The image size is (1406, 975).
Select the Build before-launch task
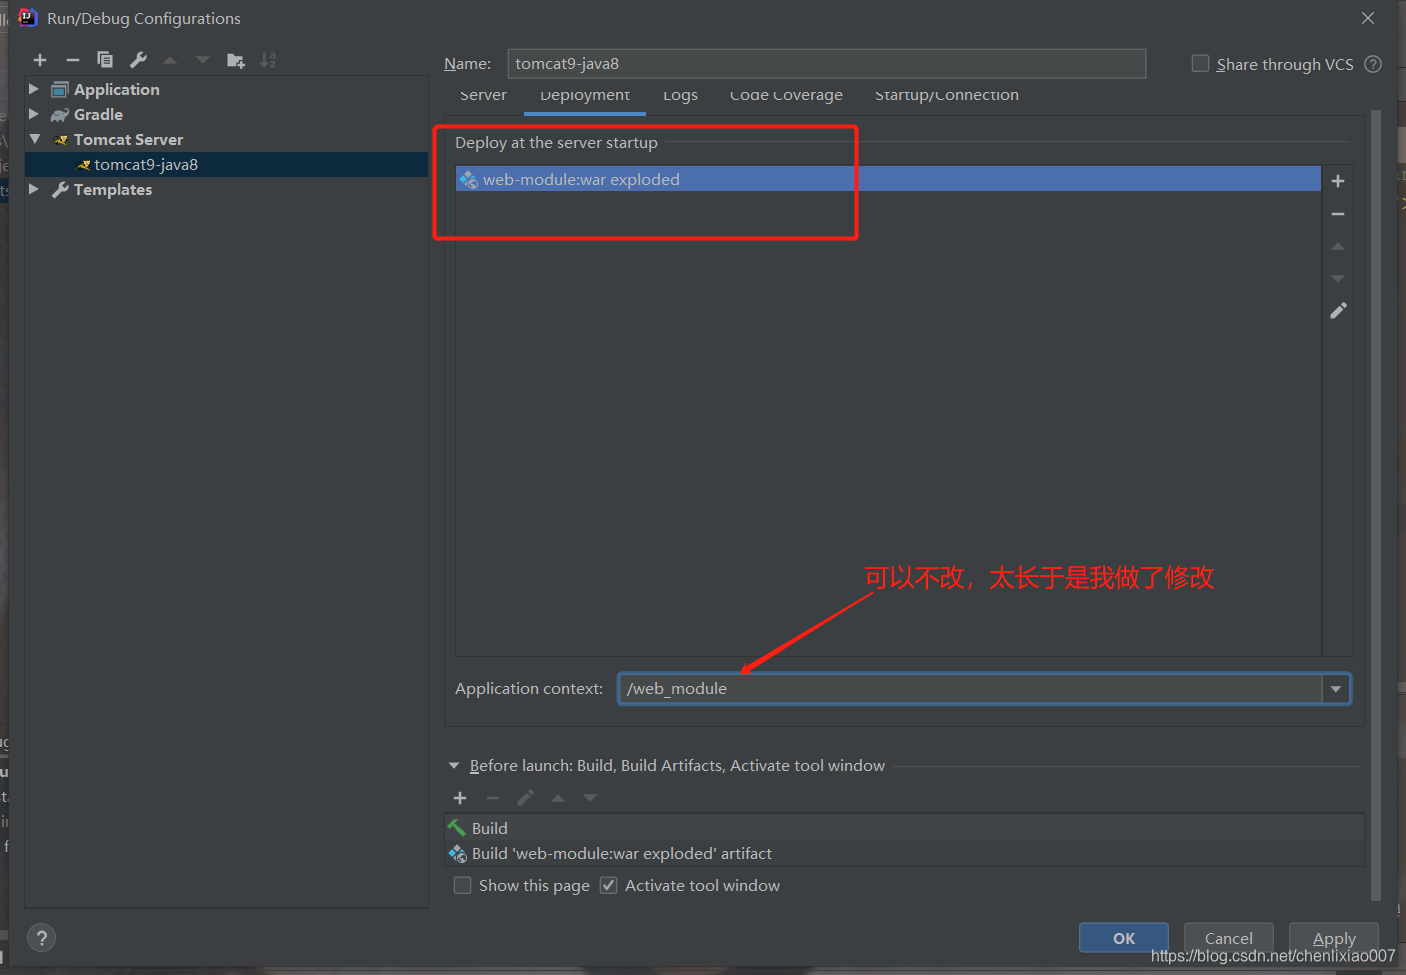tap(905, 828)
